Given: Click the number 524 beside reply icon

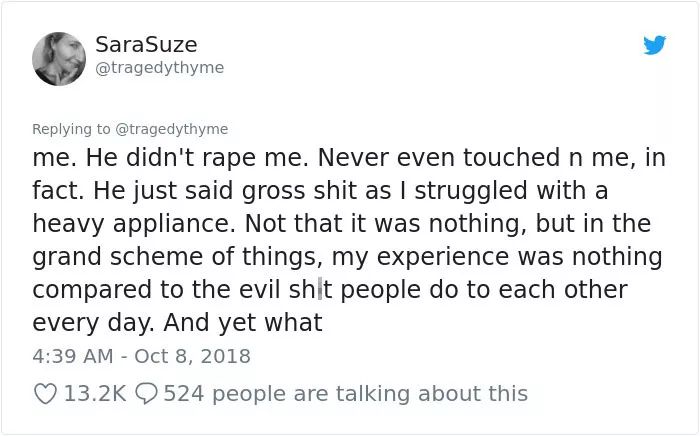Looking at the screenshot, I should point(184,394).
